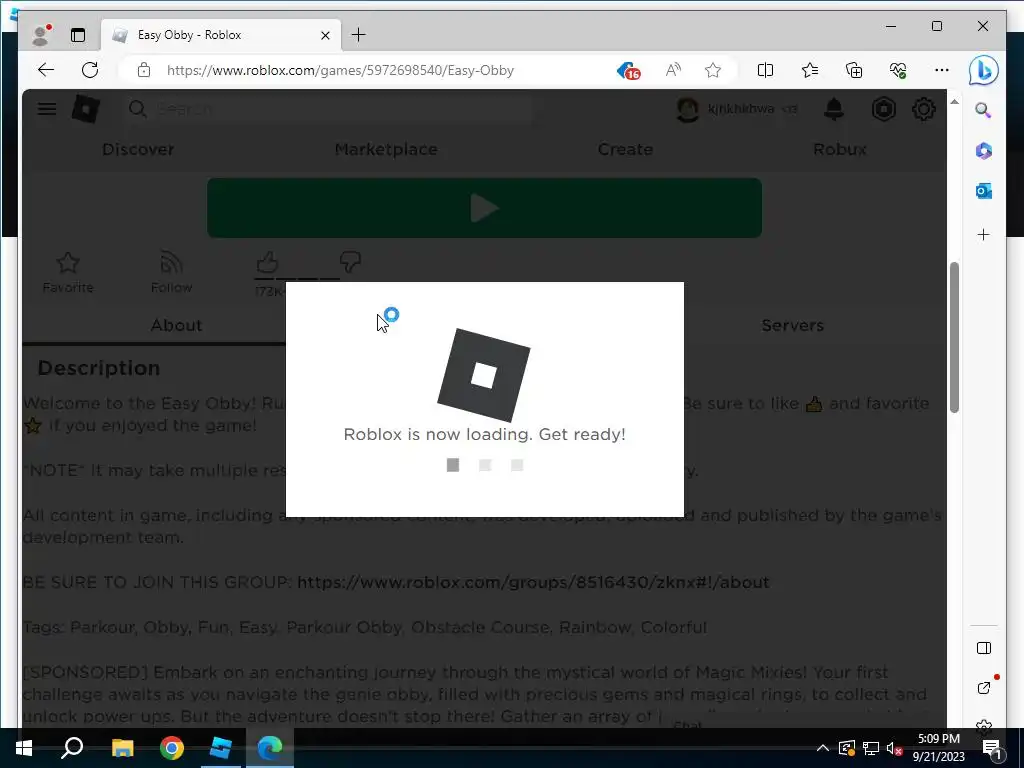This screenshot has width=1024, height=768.
Task: Open Collections panel
Action: point(854,70)
